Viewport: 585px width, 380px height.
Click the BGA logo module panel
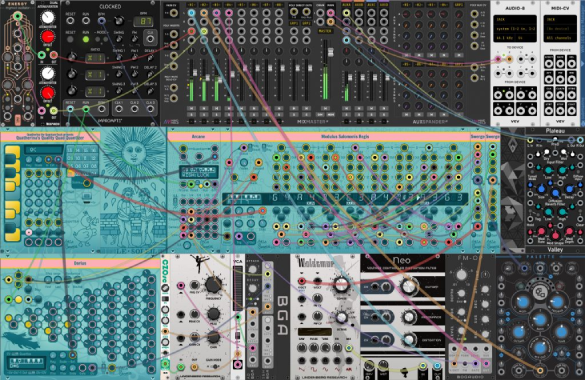[x=282, y=316]
